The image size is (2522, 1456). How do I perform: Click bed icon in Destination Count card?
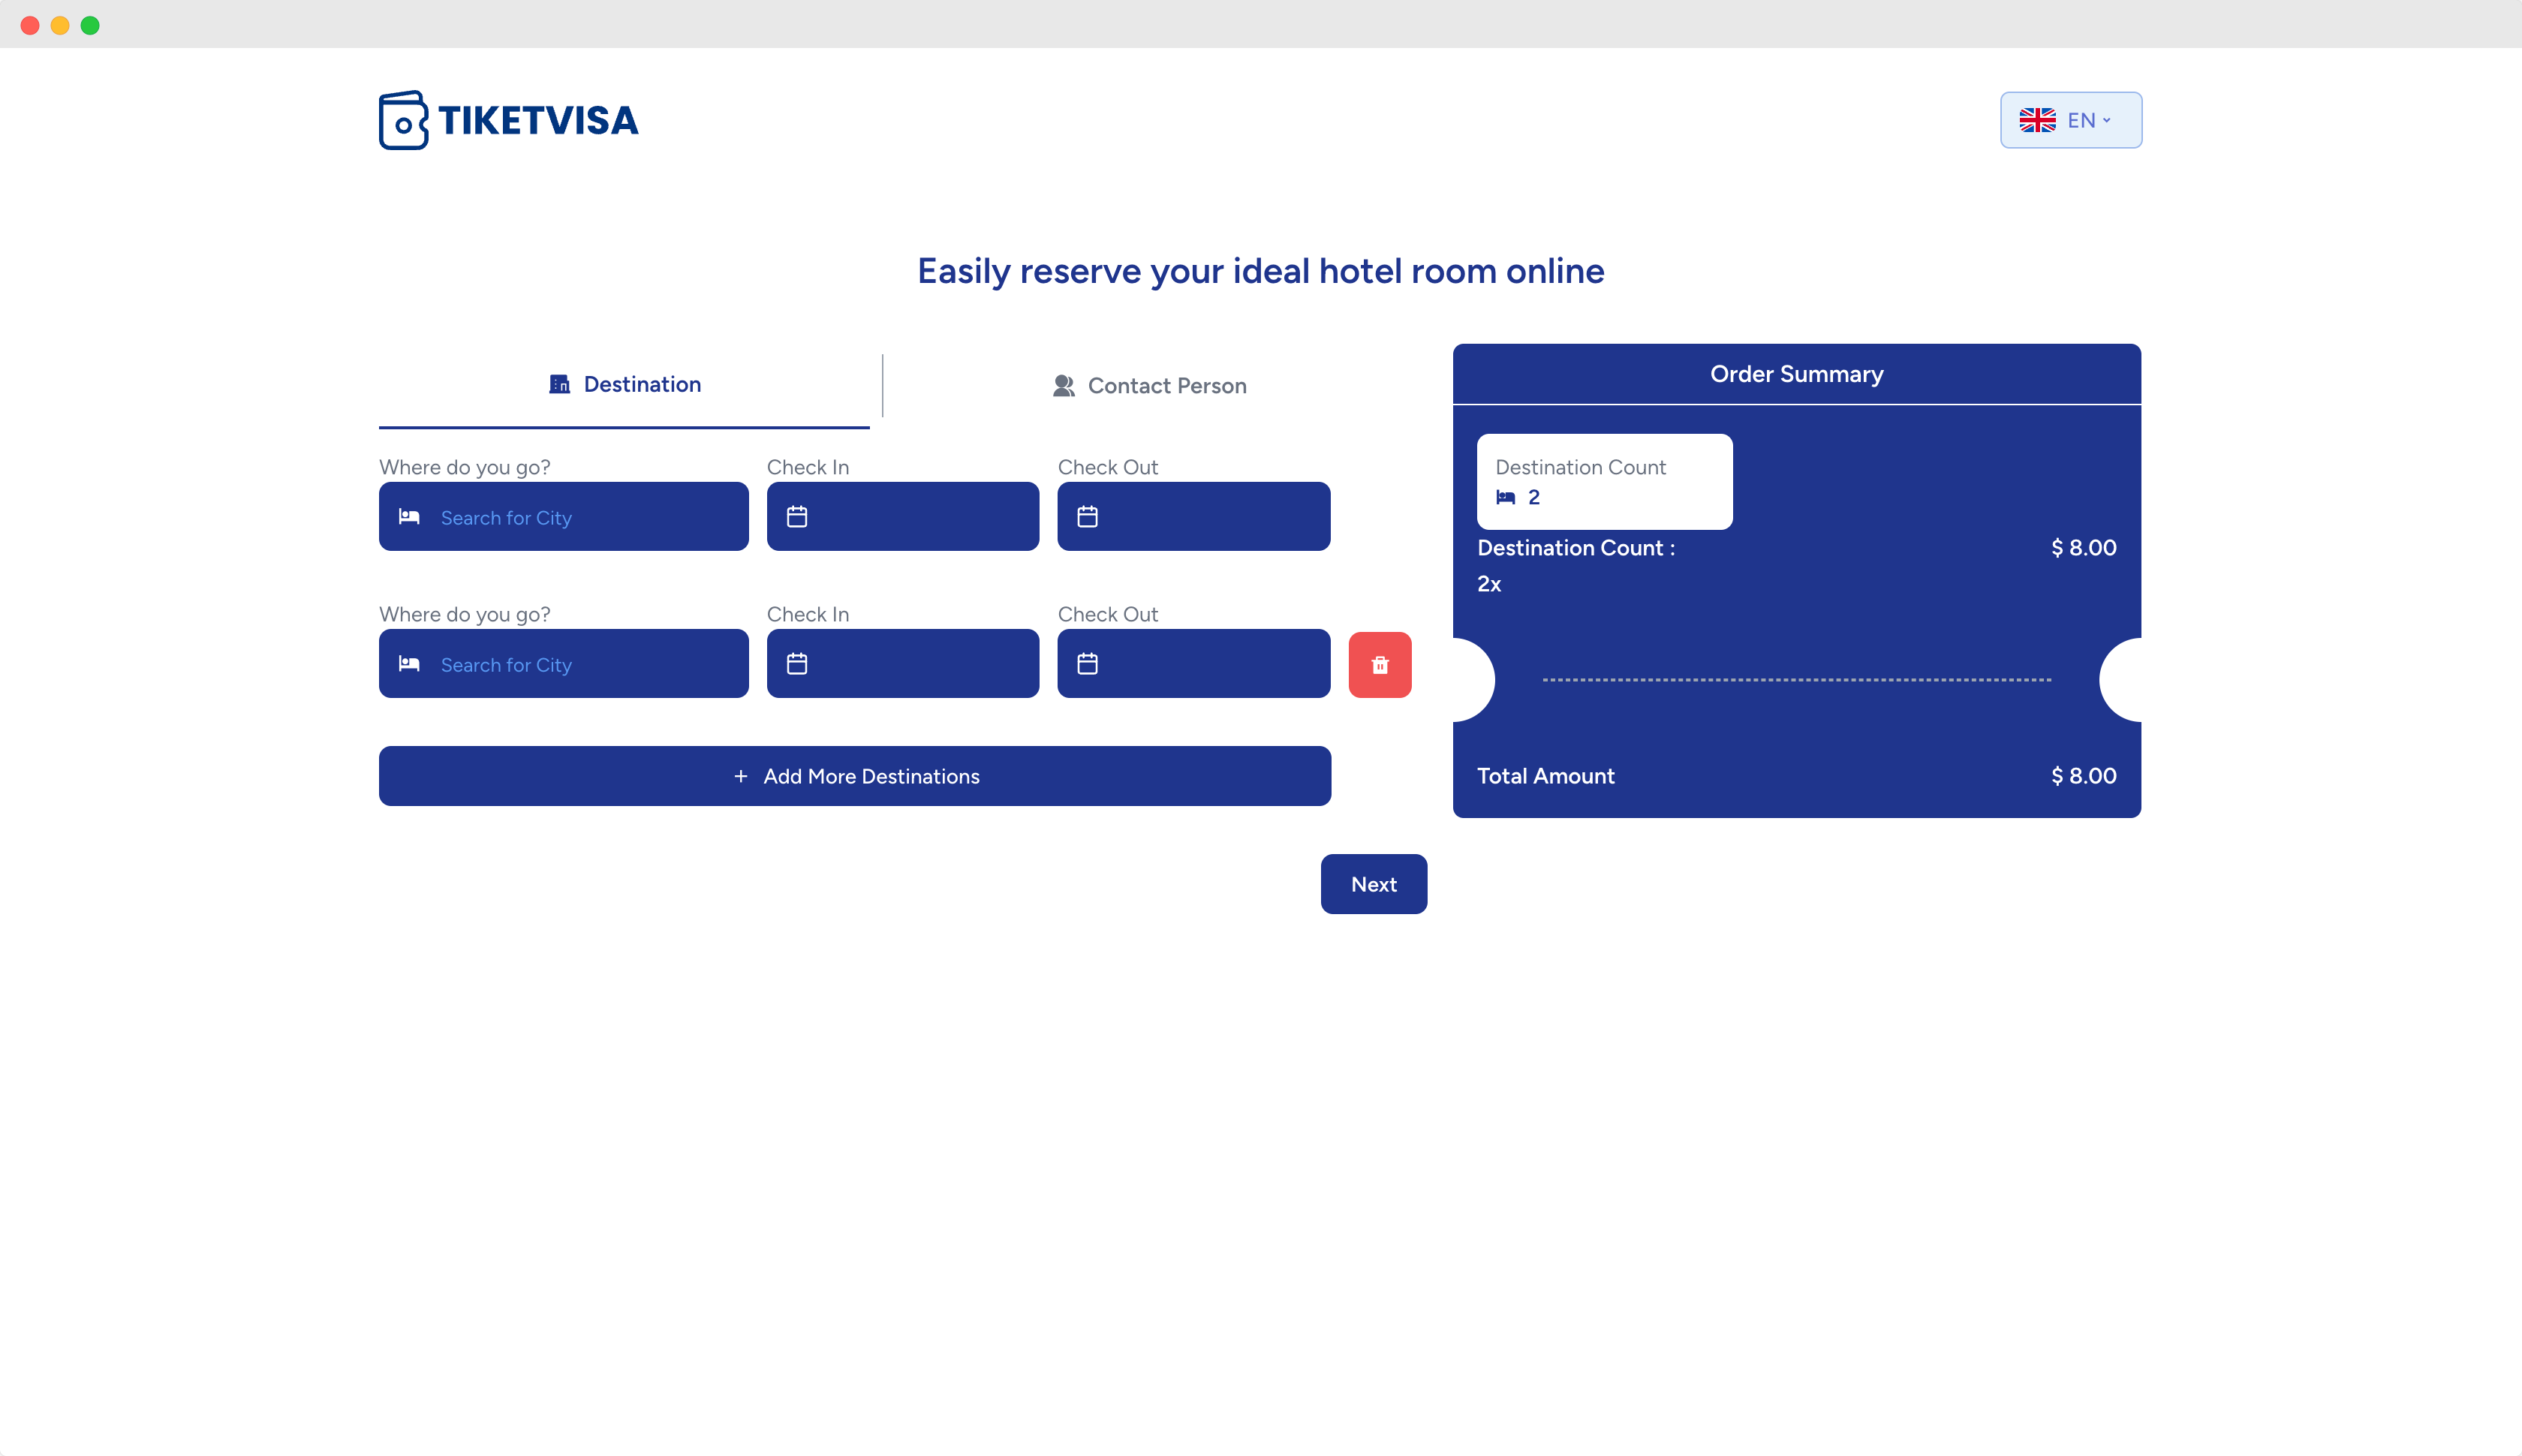(x=1506, y=497)
